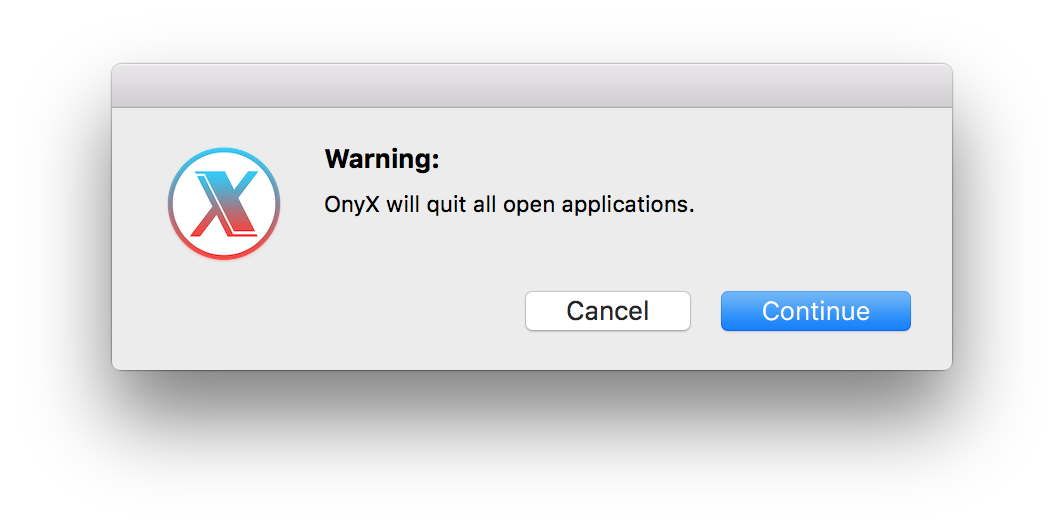Click the Continue button
Image resolution: width=1064 pixels, height=530 pixels.
point(816,311)
